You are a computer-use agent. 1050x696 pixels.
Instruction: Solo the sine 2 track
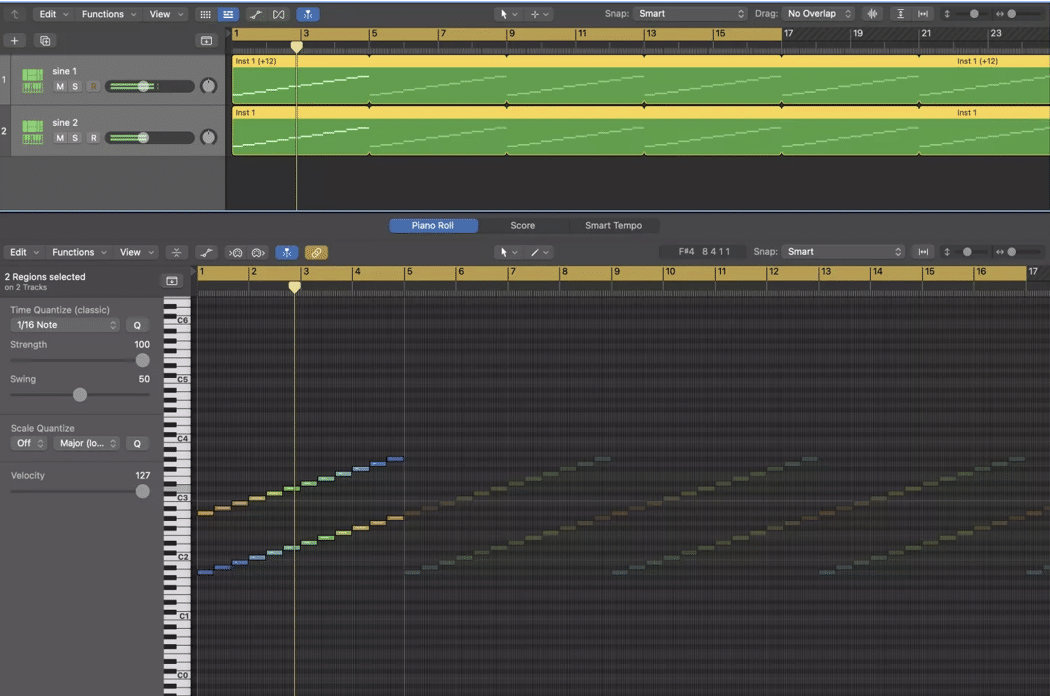pyautogui.click(x=75, y=138)
